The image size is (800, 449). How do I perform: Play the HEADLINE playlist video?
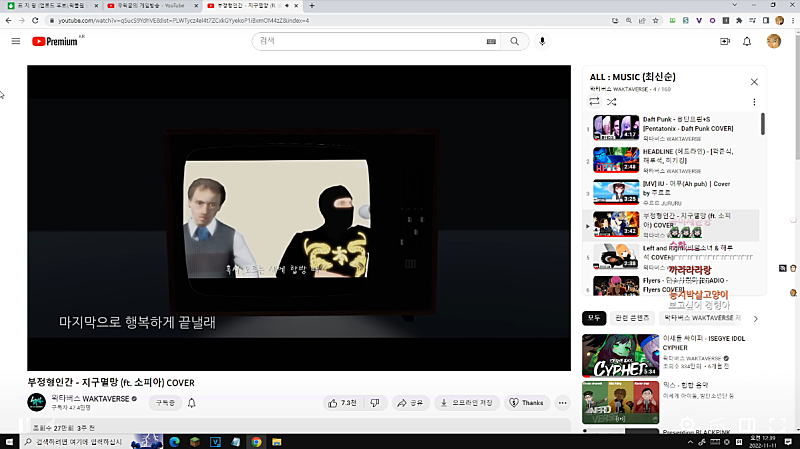671,160
